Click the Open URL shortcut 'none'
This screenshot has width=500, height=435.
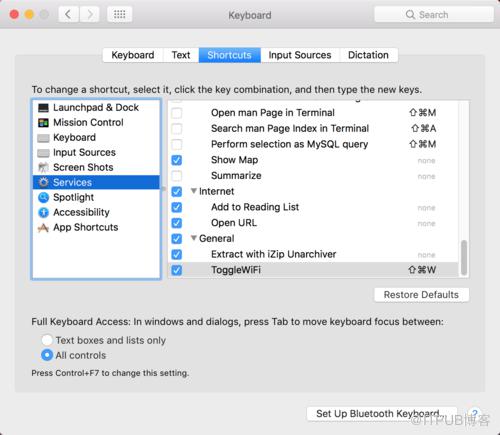click(x=427, y=223)
